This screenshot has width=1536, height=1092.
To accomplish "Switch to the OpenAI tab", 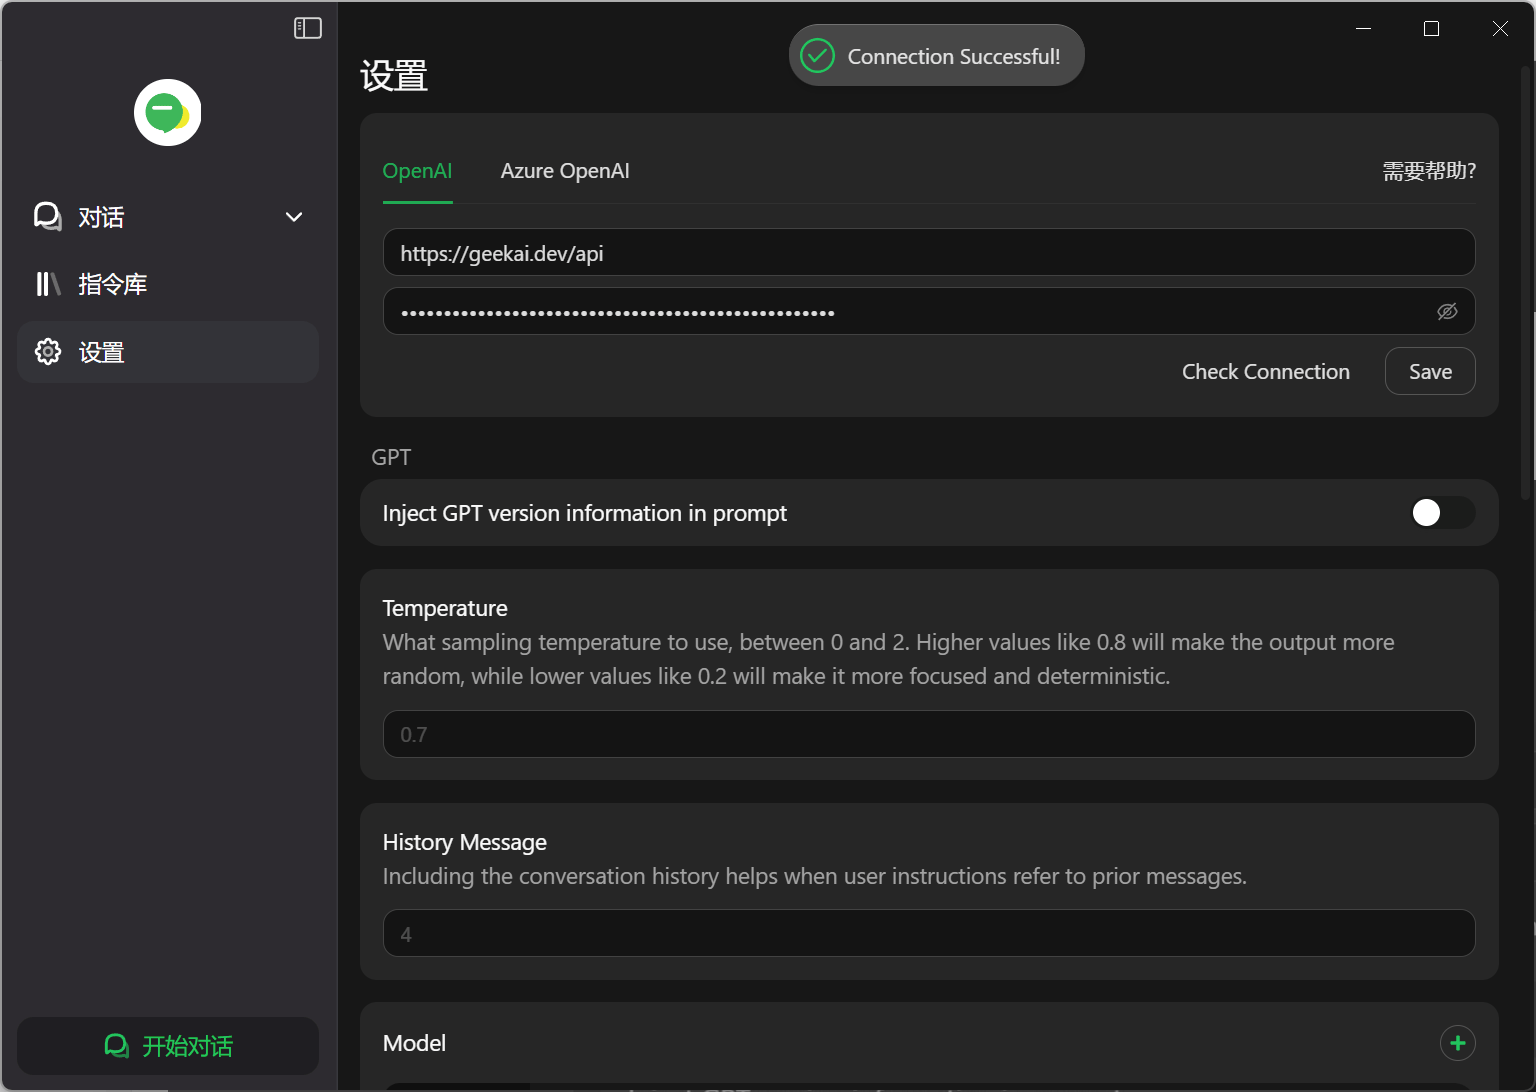I will click(x=417, y=171).
